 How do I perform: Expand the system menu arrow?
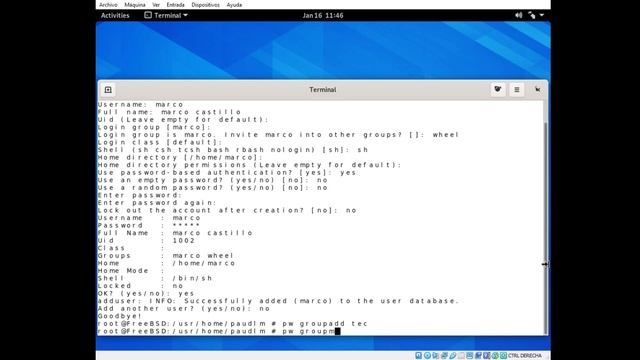pyautogui.click(x=542, y=15)
